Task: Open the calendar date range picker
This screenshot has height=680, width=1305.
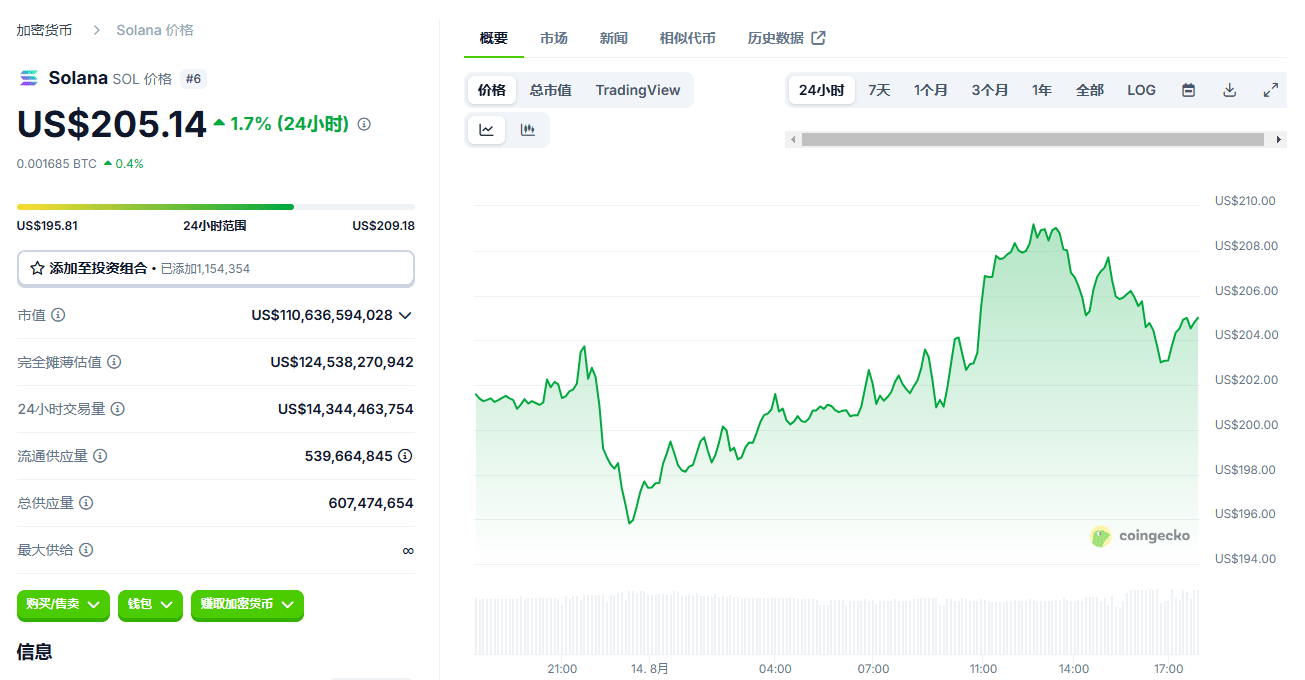Action: pos(1189,90)
